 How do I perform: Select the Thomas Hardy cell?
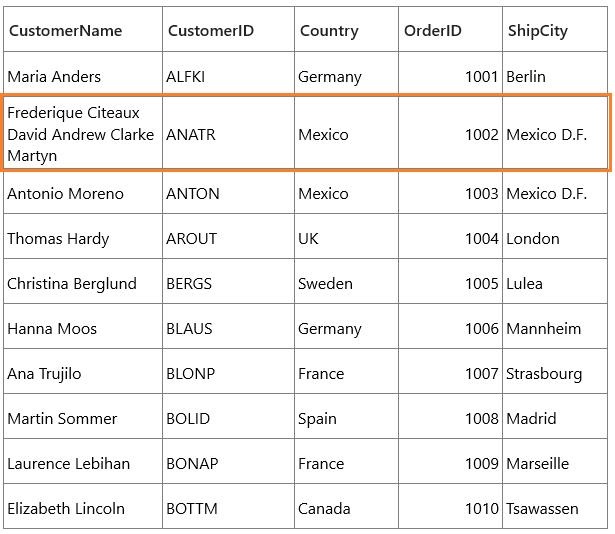coord(83,236)
